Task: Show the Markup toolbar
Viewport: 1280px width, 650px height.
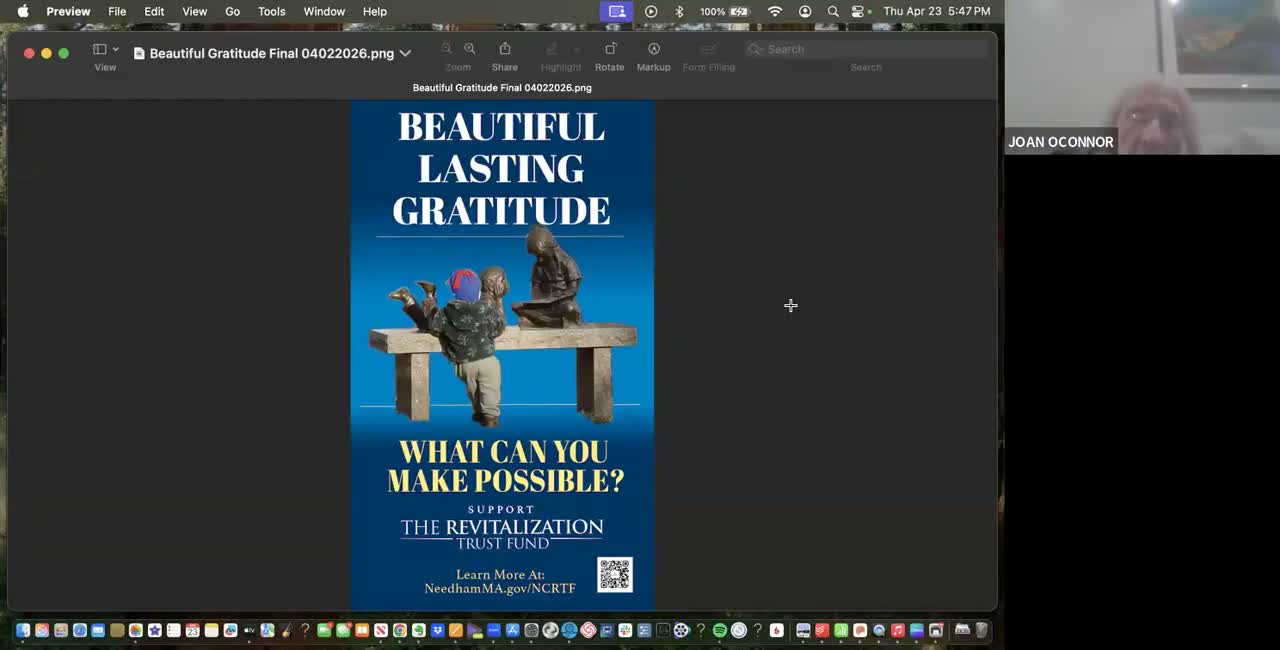Action: [x=654, y=49]
